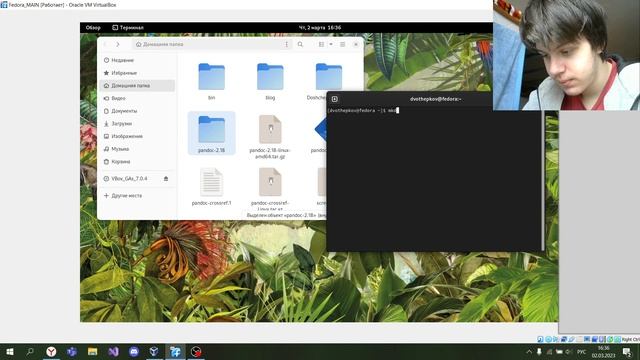Open VirtualBox Manager from the taskbar

click(154, 351)
